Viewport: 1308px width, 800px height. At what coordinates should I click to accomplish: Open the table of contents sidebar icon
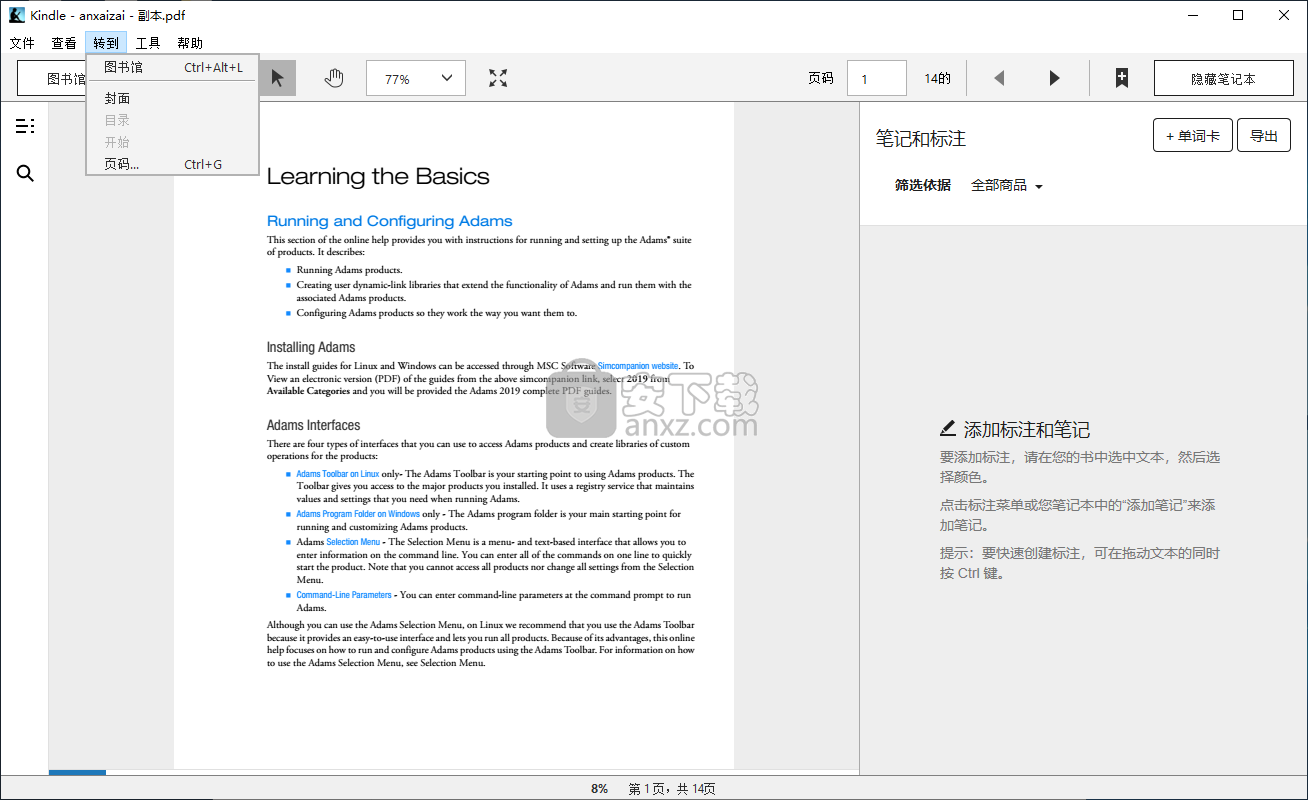(25, 126)
